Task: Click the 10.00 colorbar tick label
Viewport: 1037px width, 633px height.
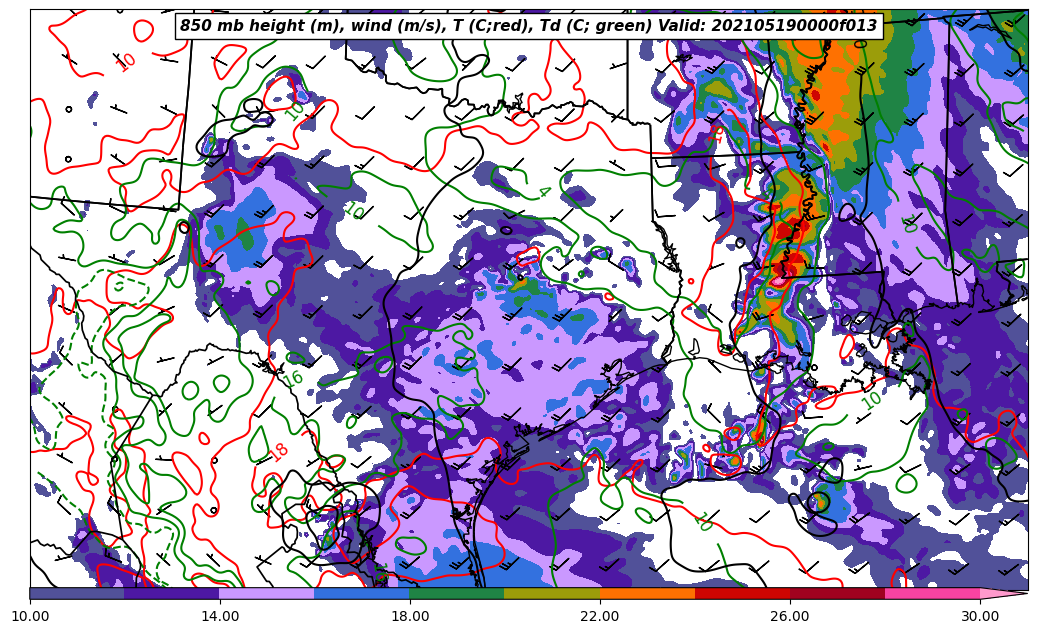Action: (30, 616)
